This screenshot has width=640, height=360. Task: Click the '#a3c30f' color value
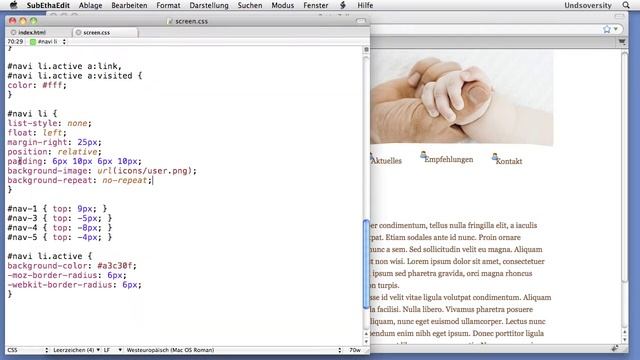[114, 266]
